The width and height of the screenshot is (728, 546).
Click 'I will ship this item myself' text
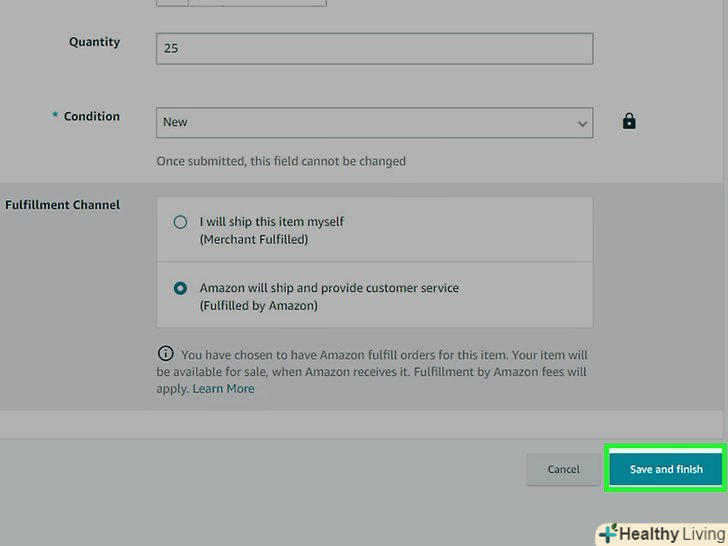coord(272,221)
